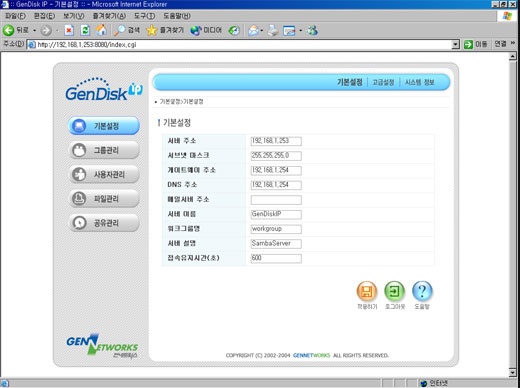
Task: Expand the Edit button dropdown arrow
Action: click(x=300, y=31)
